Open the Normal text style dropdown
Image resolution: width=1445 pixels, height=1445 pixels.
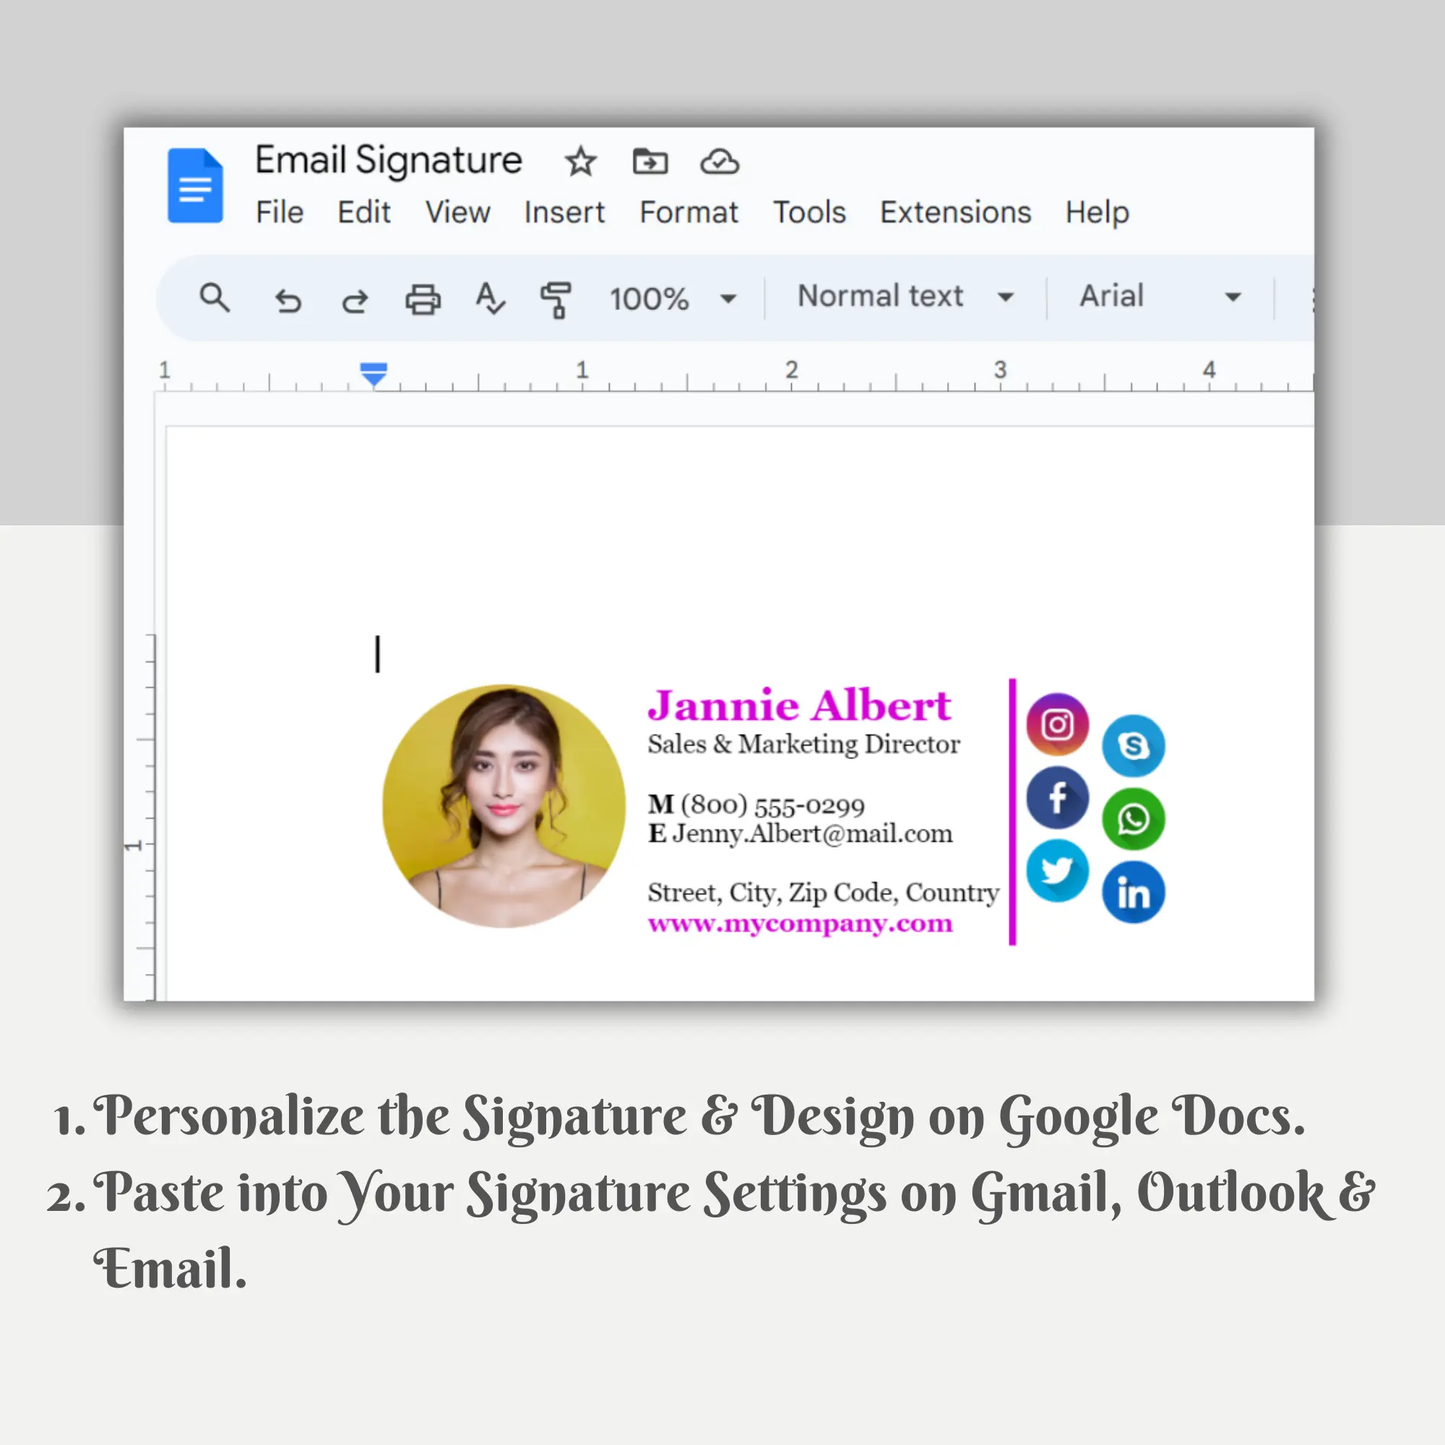click(904, 297)
